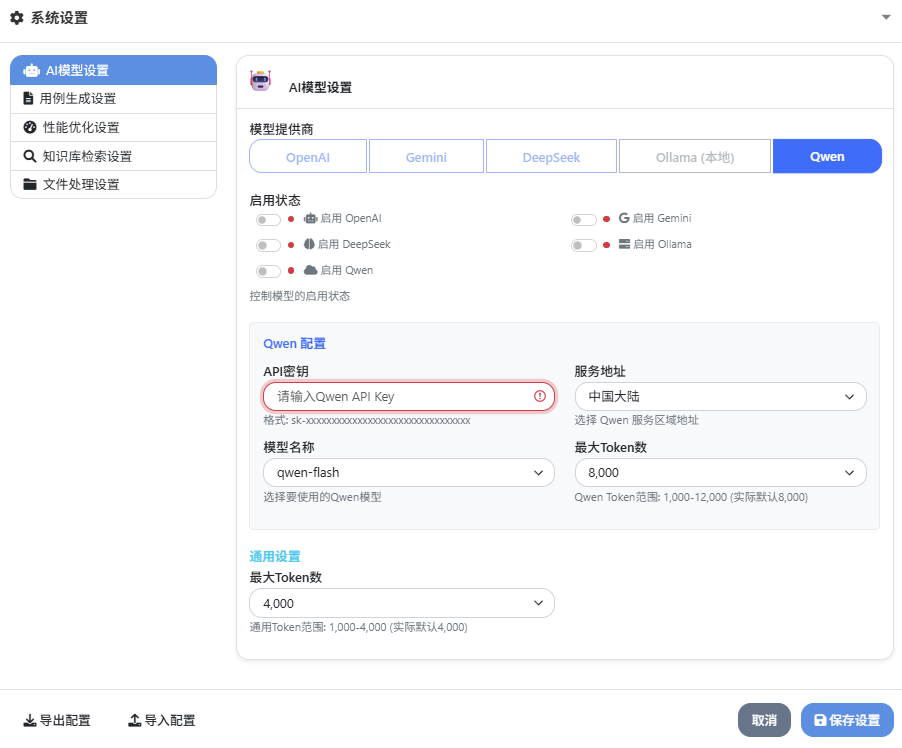Click the server icon next to 启用 Ollama
Screen dimensions: 902x748
click(624, 244)
